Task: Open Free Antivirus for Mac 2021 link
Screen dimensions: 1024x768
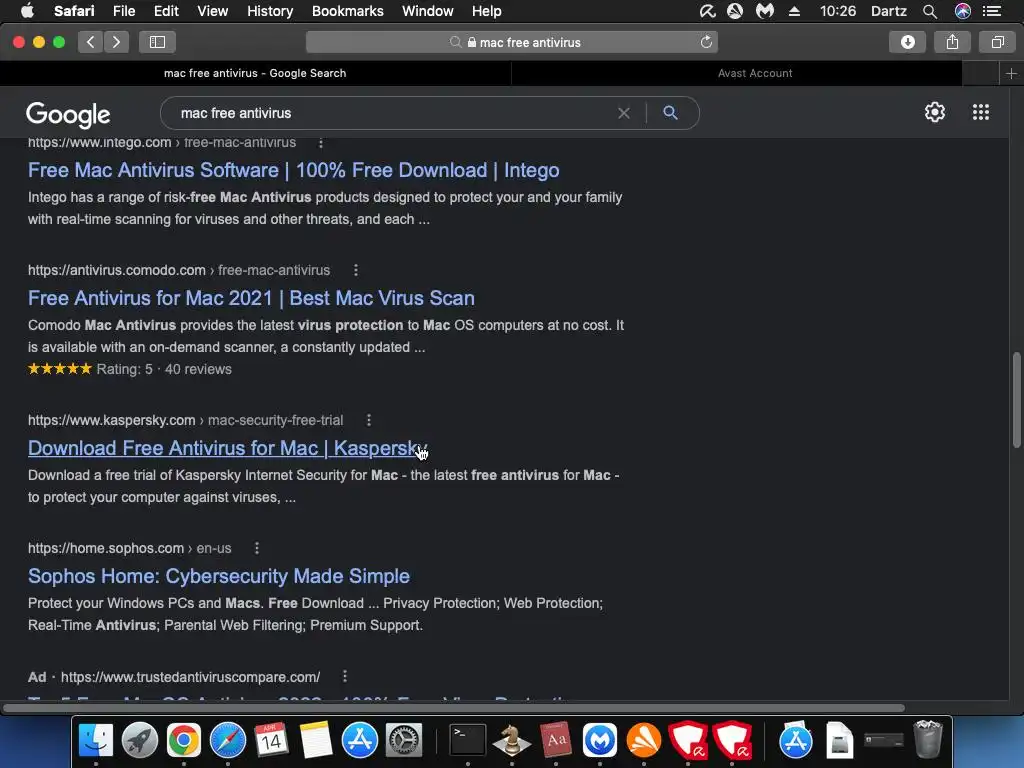Action: click(x=251, y=298)
